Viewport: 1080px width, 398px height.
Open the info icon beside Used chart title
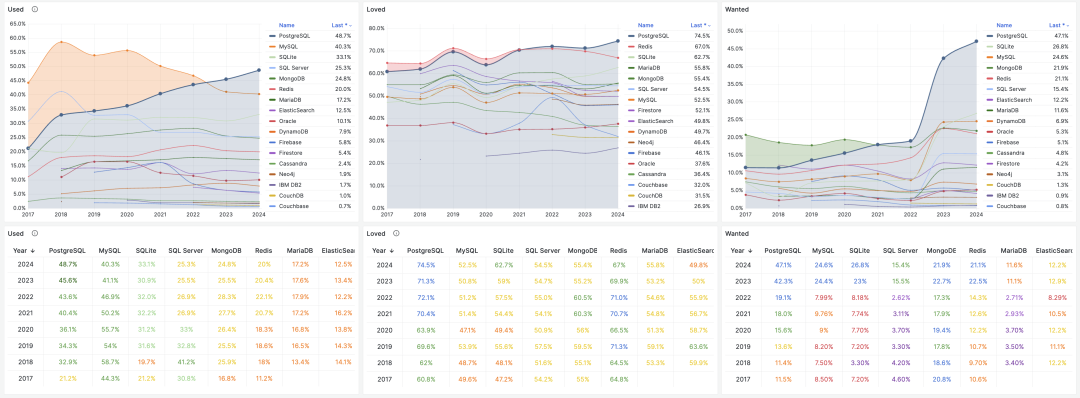(35, 10)
